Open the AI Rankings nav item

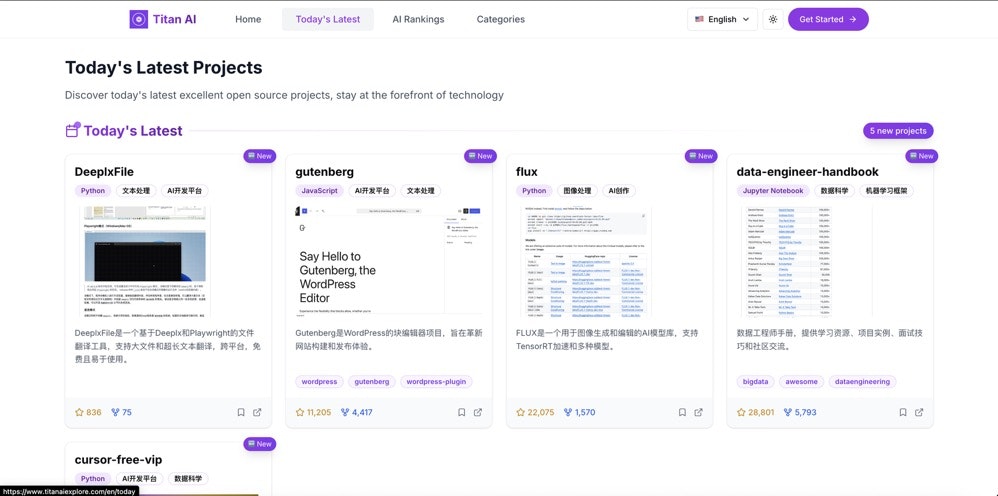(418, 19)
